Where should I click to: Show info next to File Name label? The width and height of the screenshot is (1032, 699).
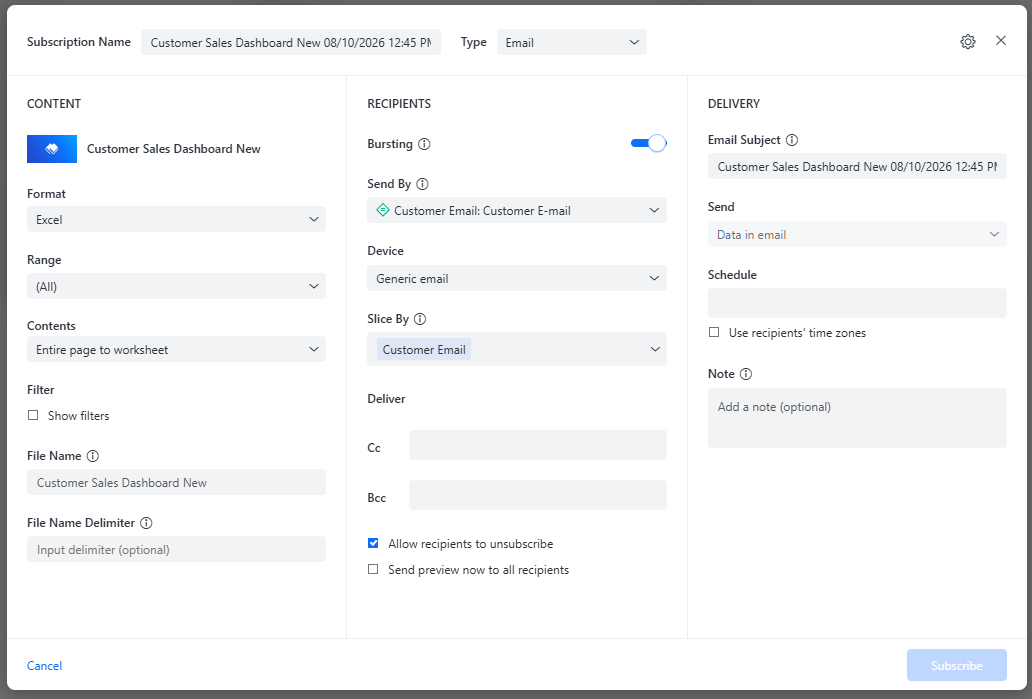tap(93, 456)
